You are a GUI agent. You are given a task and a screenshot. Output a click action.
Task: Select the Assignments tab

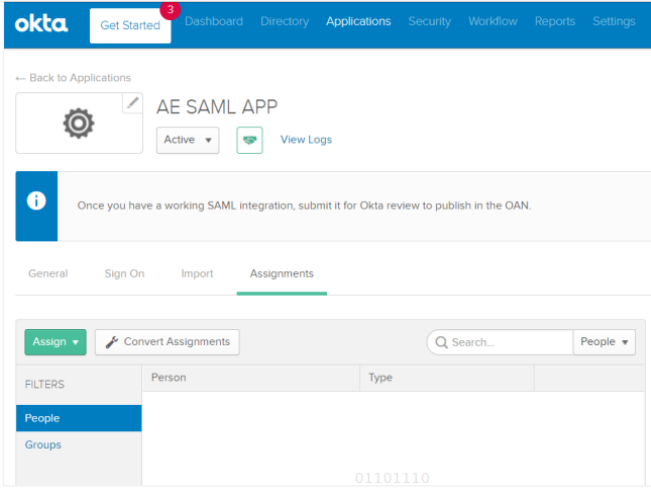point(282,274)
